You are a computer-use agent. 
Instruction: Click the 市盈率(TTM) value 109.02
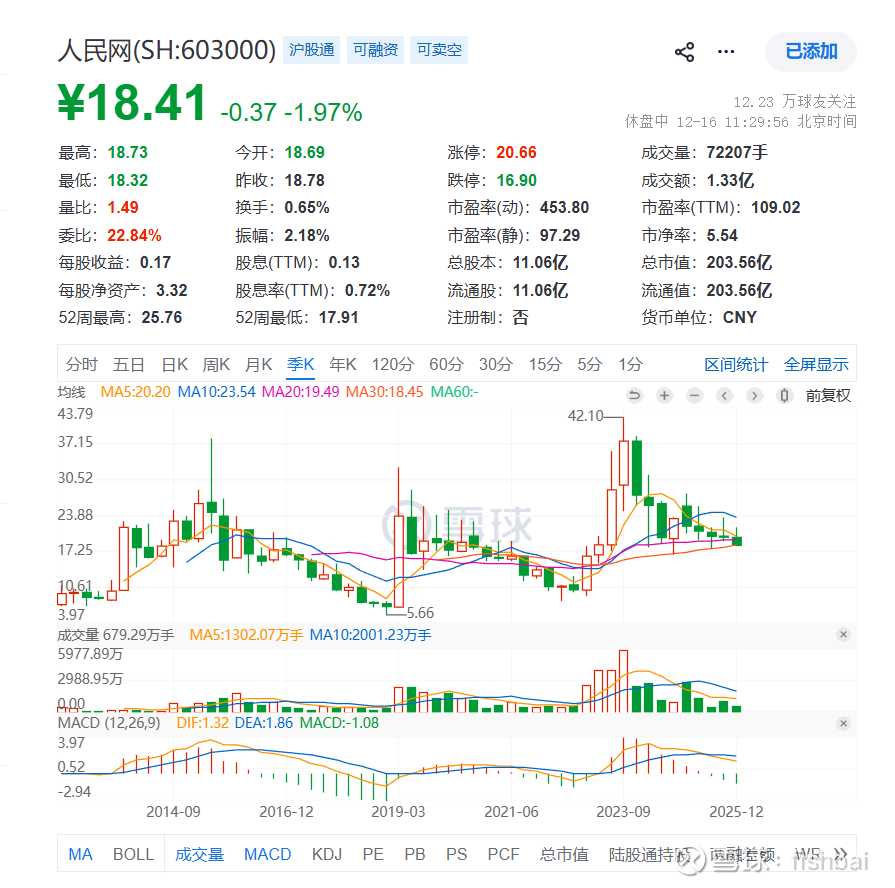pos(776,207)
